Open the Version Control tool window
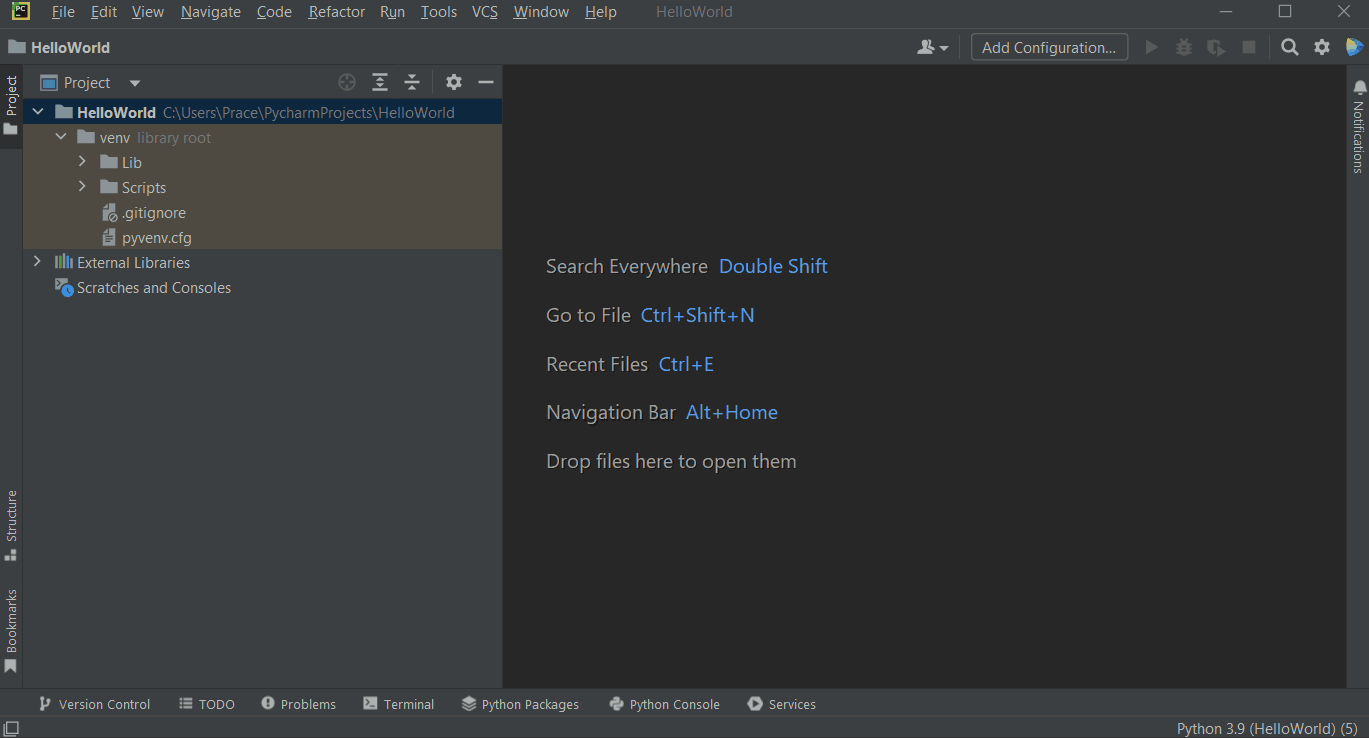 coord(94,704)
